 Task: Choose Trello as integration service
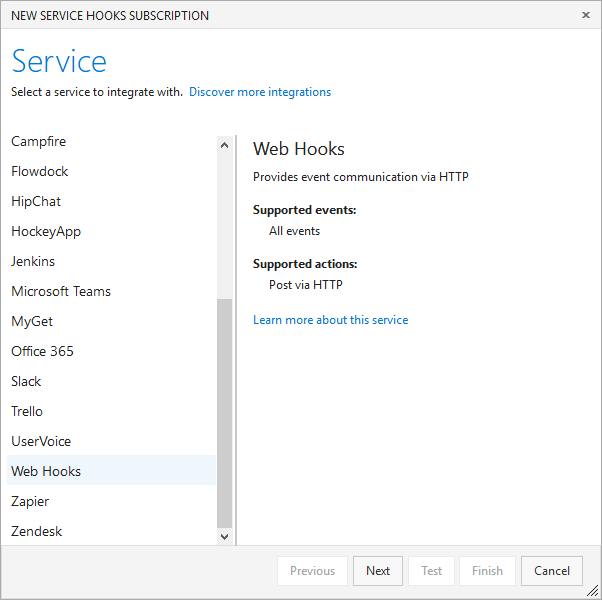(x=27, y=412)
